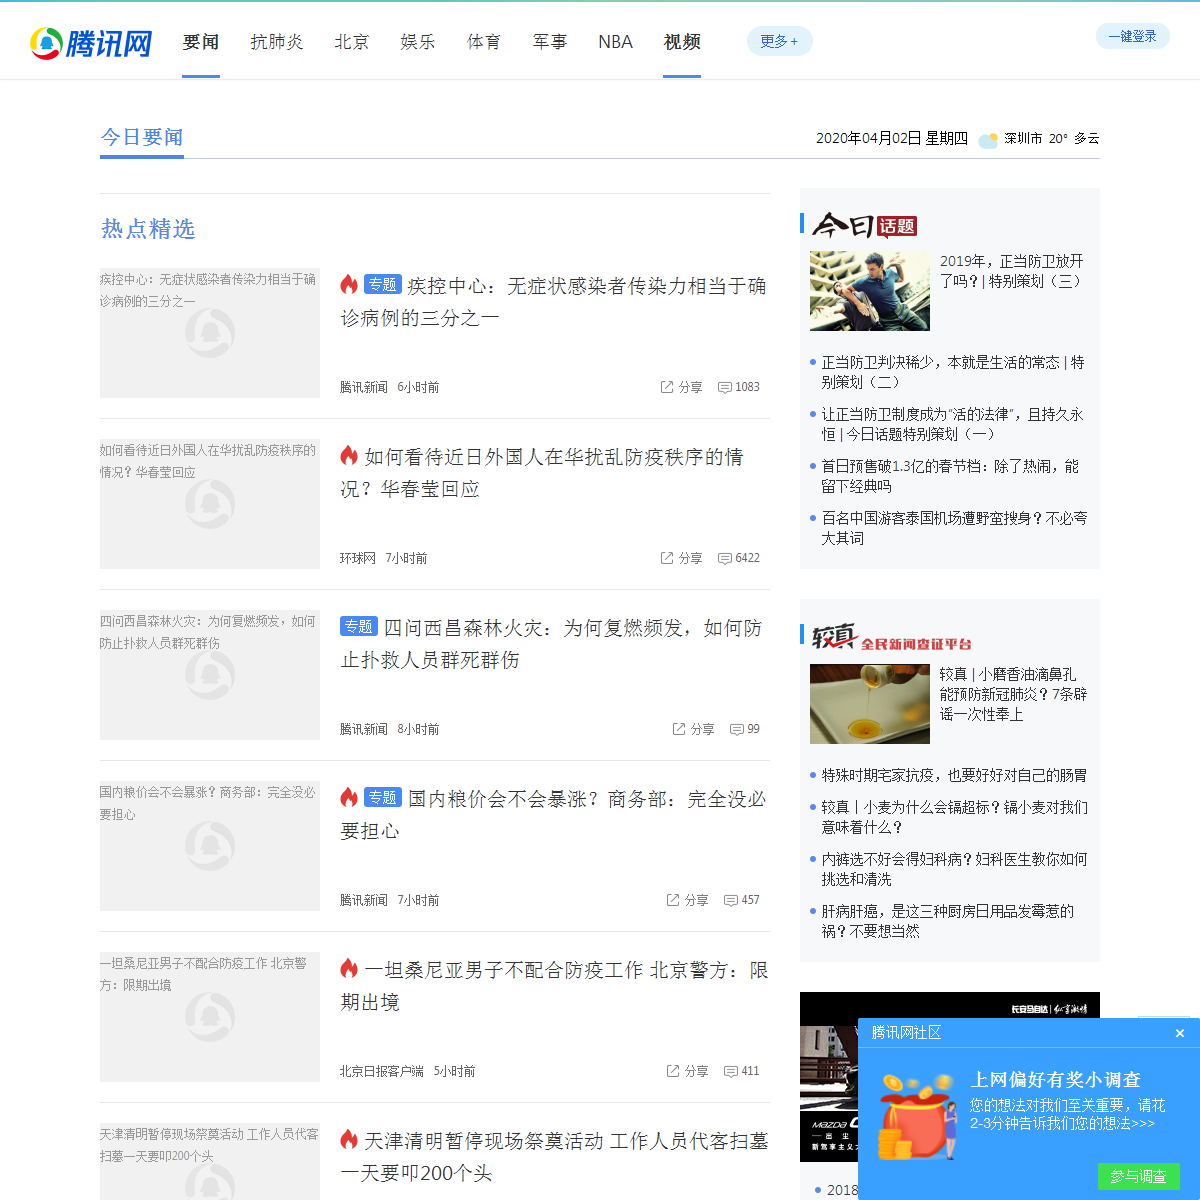The image size is (1200, 1200).
Task: Click the 较真 sesame oil thumbnail
Action: [870, 704]
